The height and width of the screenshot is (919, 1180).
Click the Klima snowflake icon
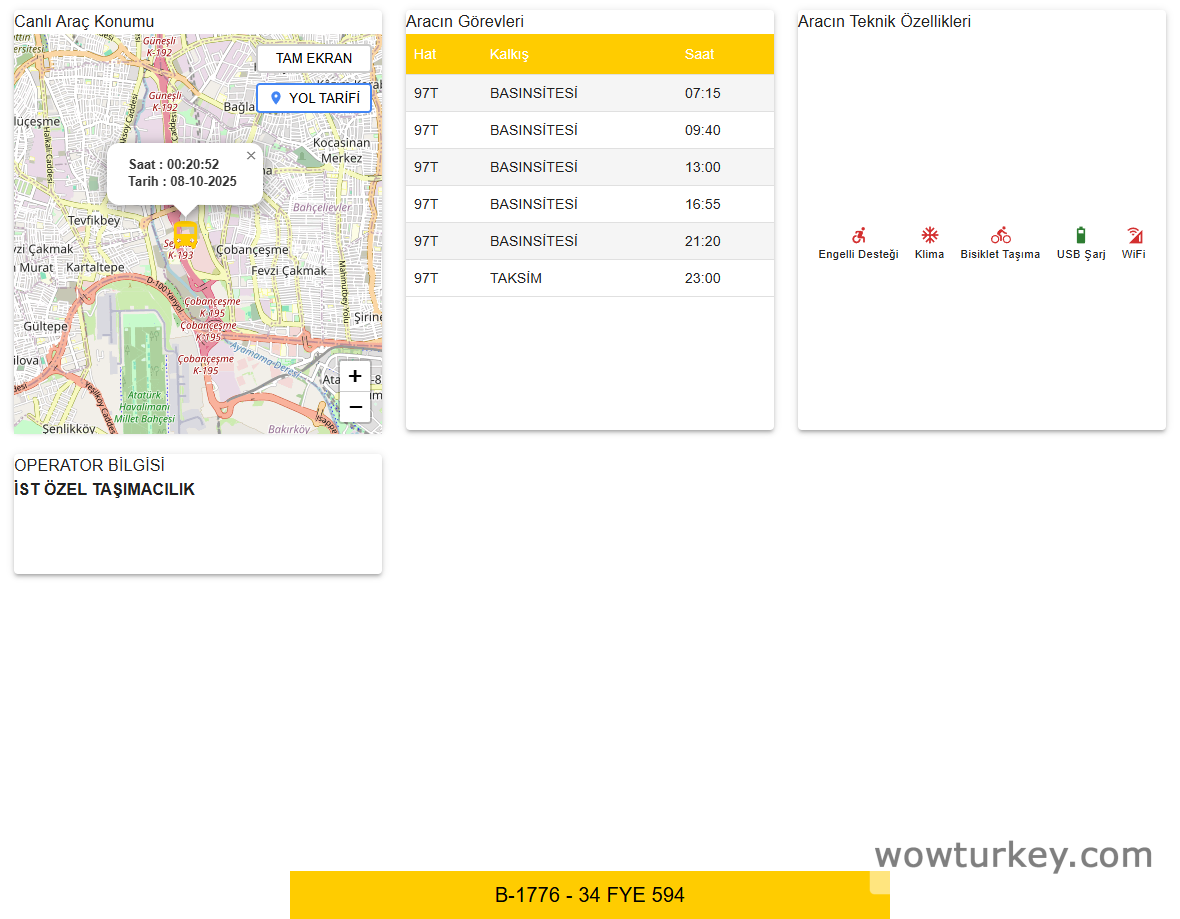(x=929, y=236)
